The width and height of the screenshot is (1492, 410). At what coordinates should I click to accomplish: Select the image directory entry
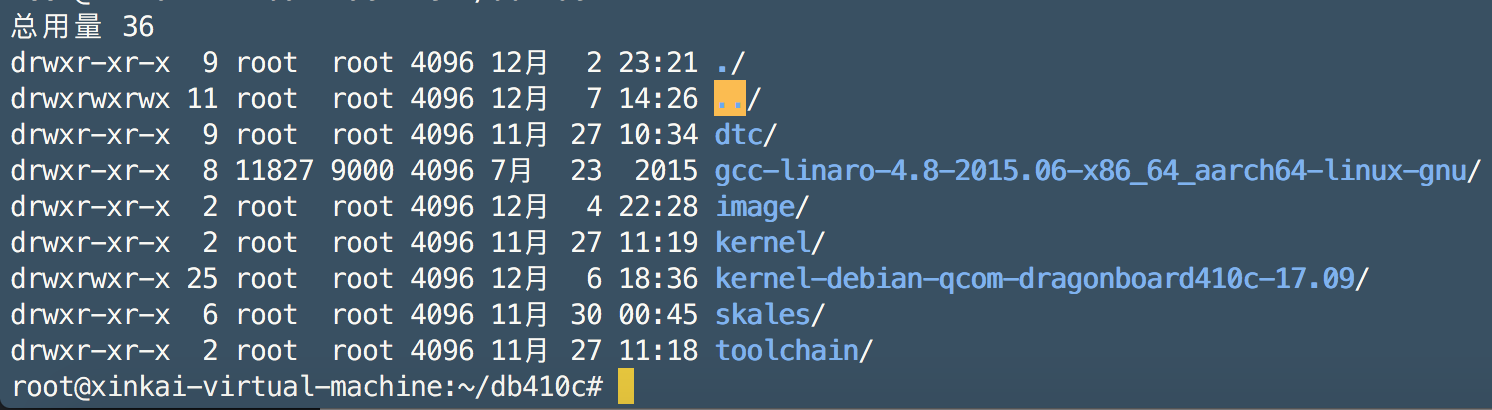click(x=755, y=207)
